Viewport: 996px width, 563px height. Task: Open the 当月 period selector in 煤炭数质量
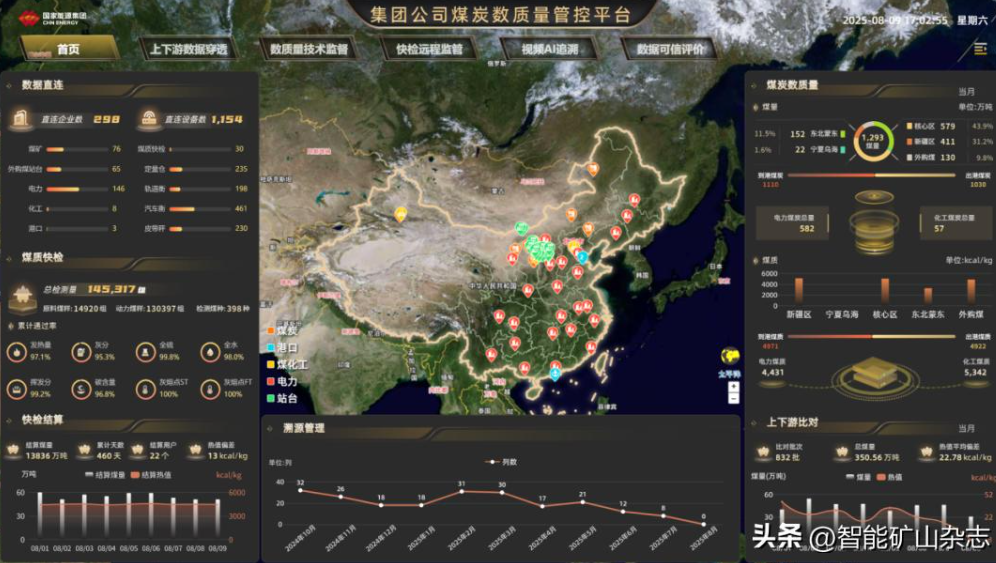click(x=966, y=91)
